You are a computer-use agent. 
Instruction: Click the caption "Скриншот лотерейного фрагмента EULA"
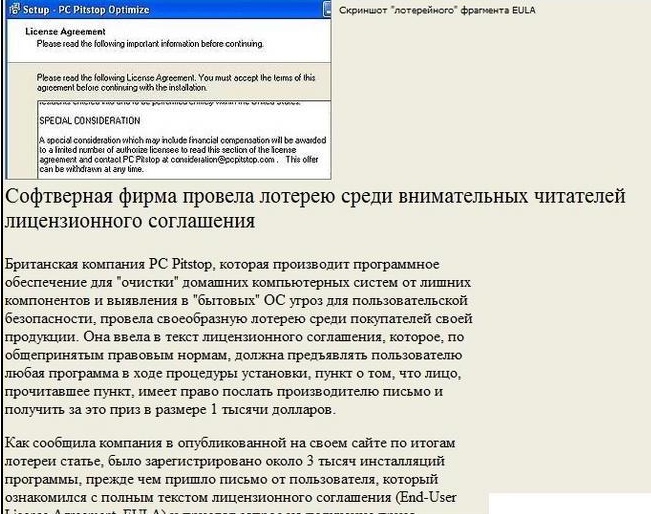pos(437,10)
